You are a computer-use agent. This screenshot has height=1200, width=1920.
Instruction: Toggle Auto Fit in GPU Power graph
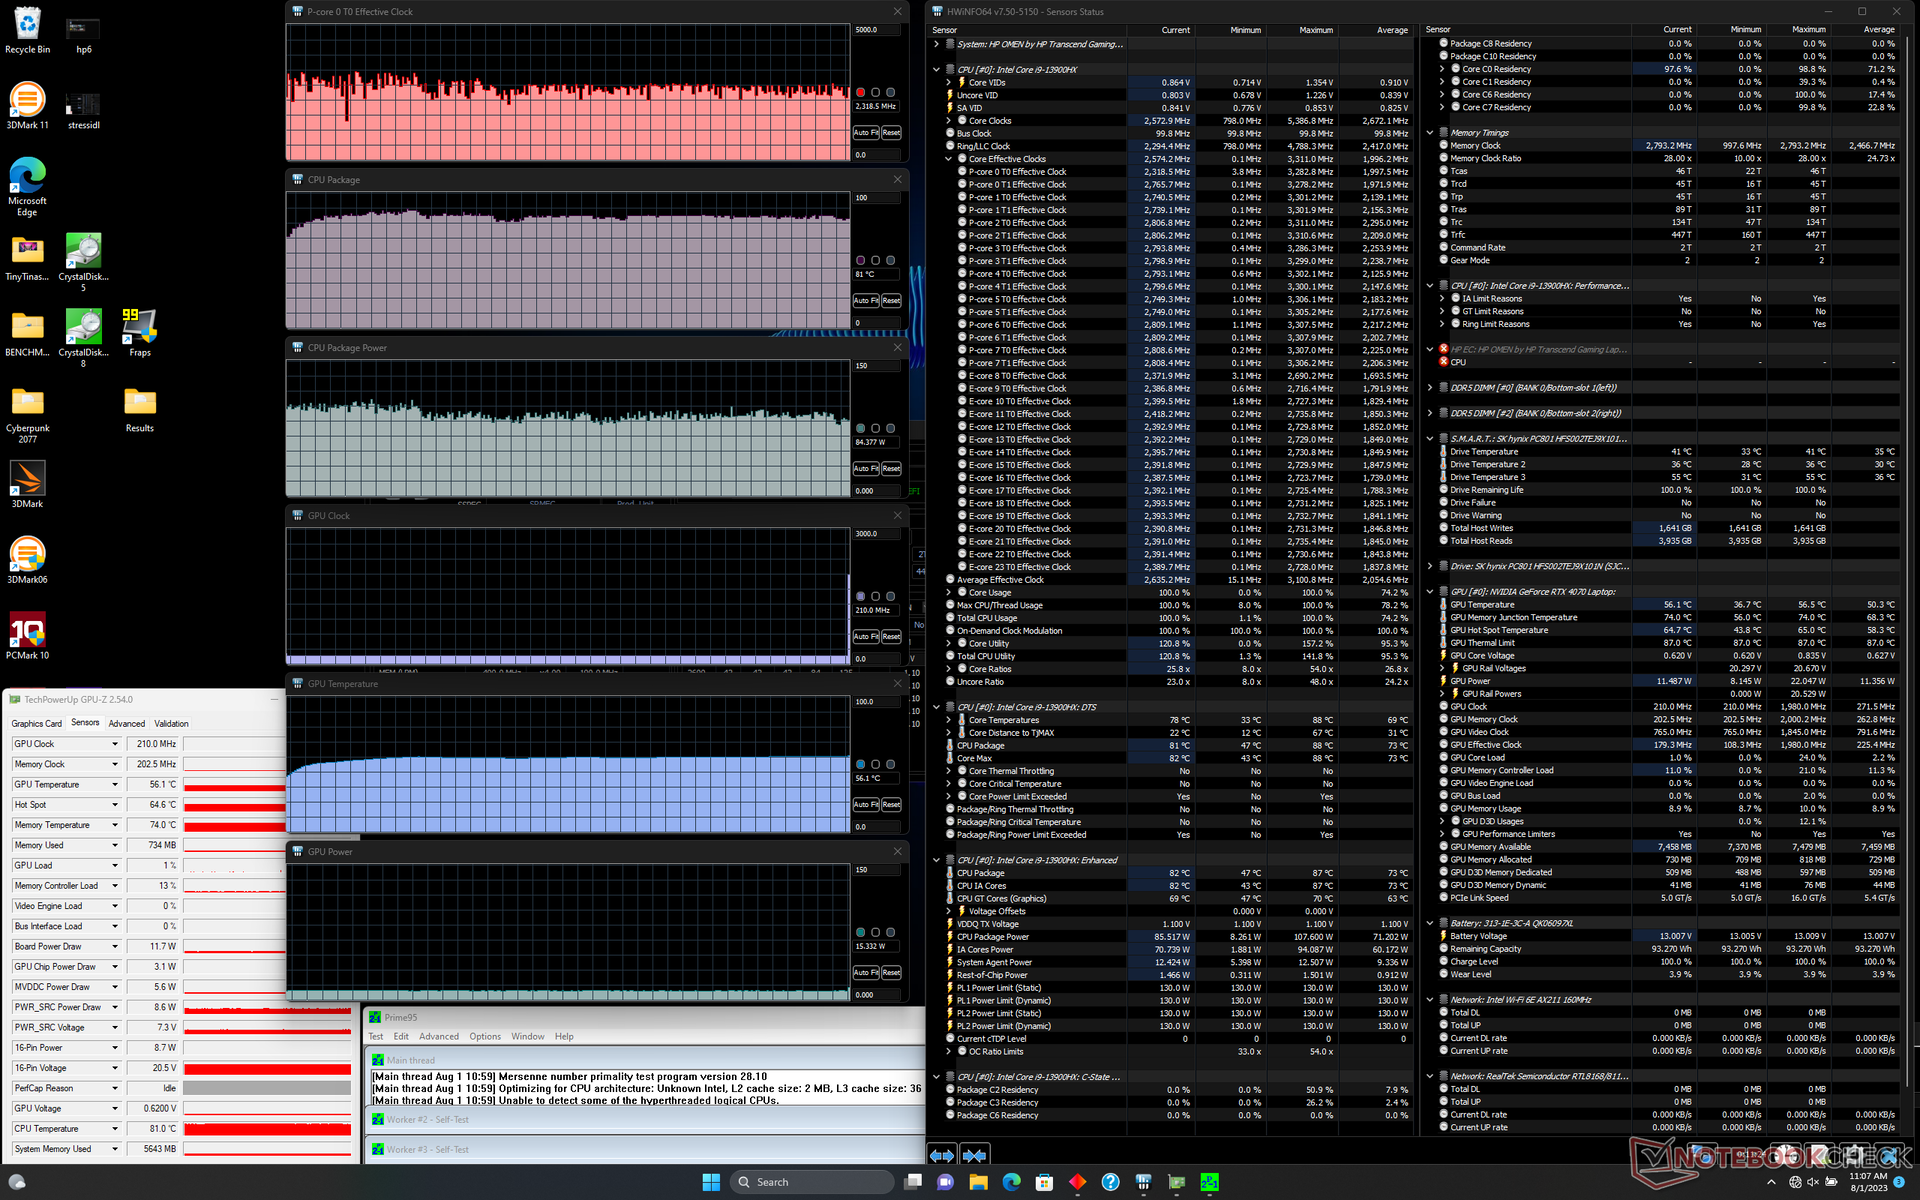865,972
